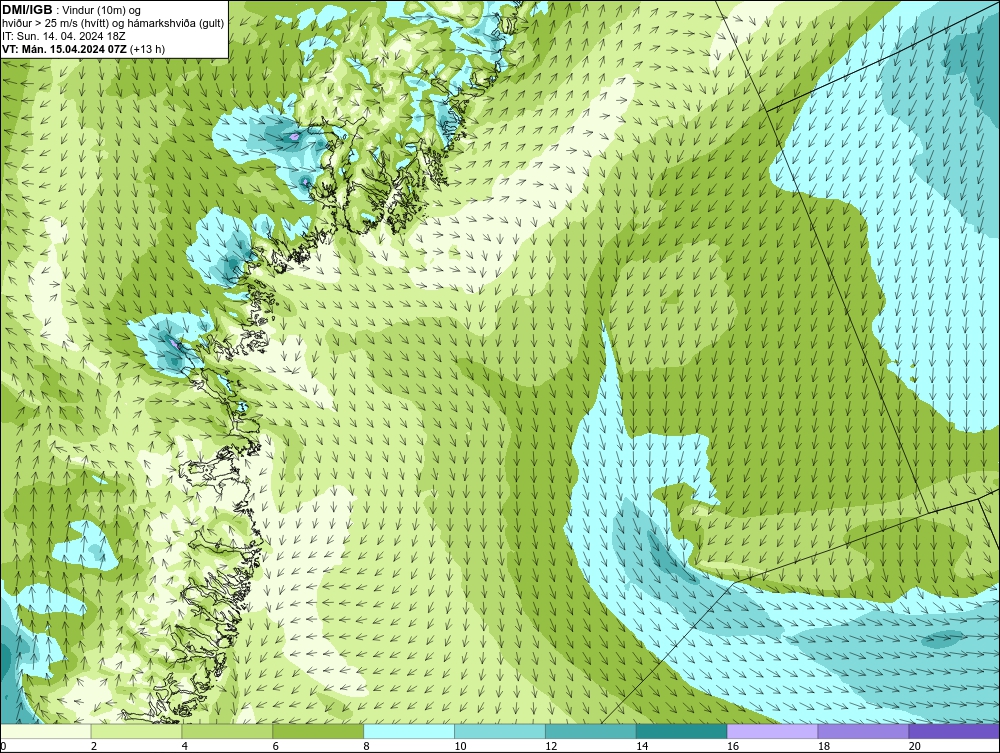The image size is (1000, 753).
Task: Click the 'hviður > 25 m/s' legend text line
Action: point(113,24)
